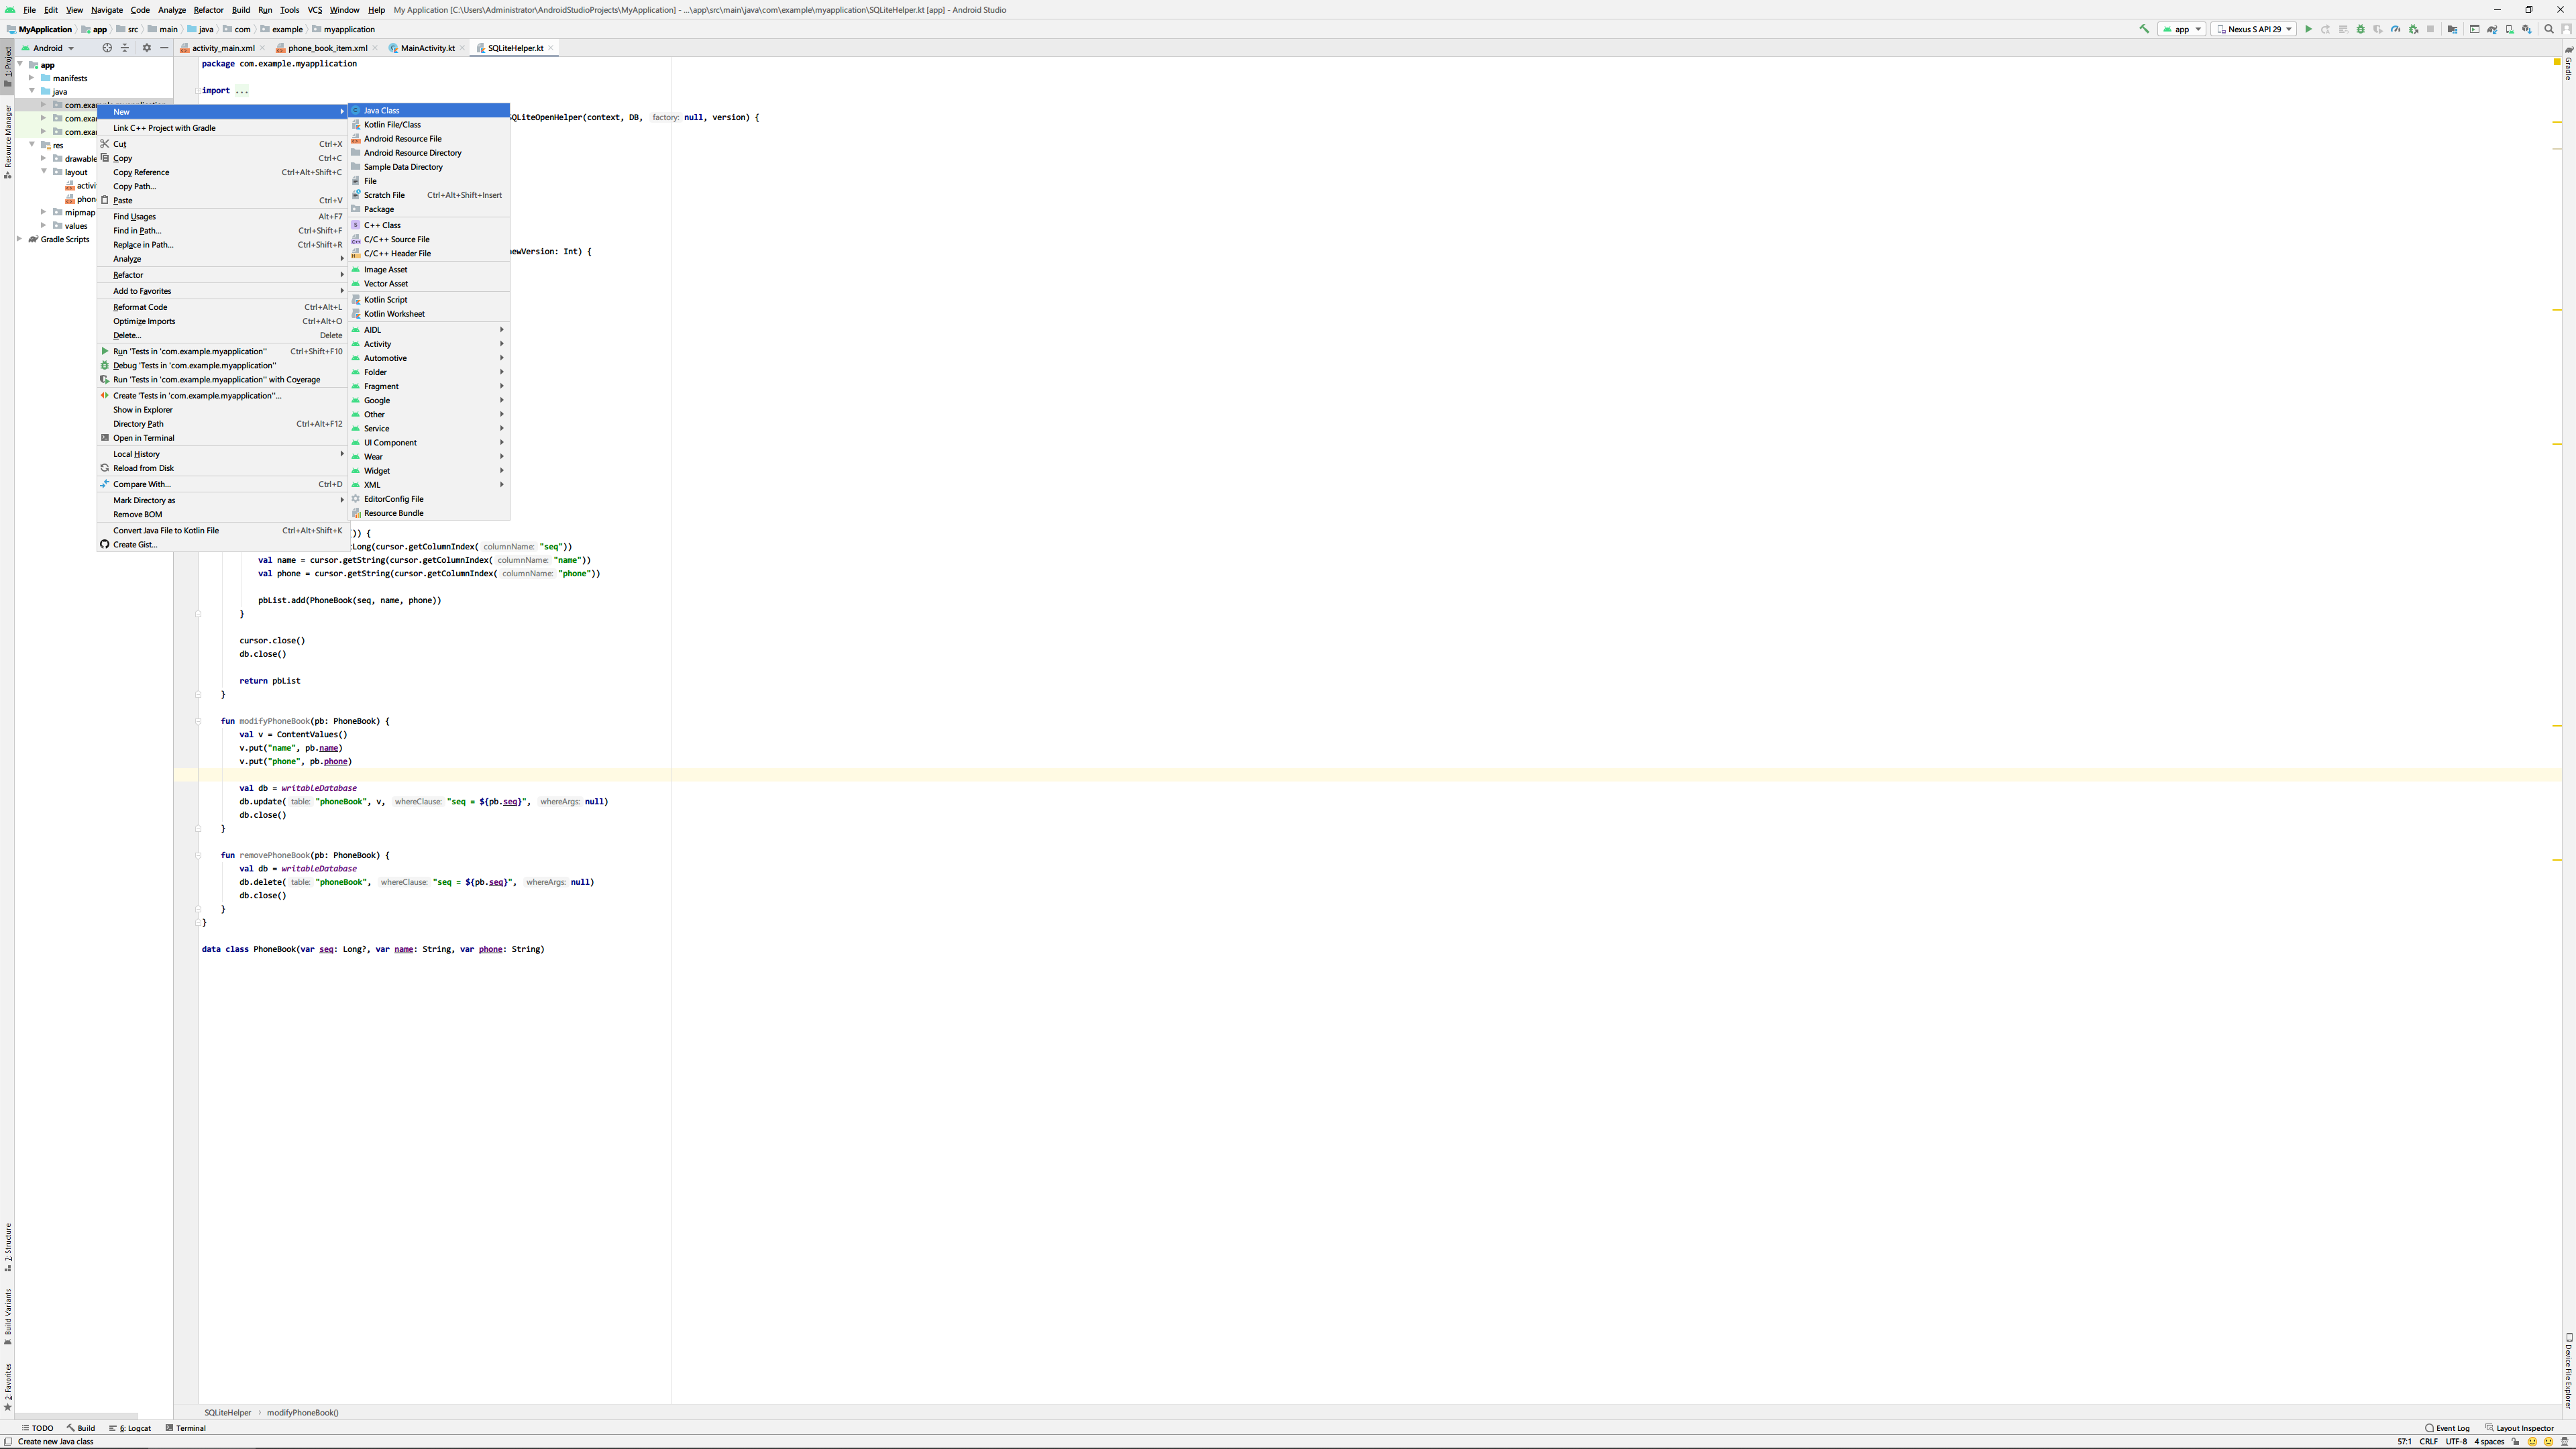
Task: Click the project panel settings gear
Action: (x=147, y=48)
